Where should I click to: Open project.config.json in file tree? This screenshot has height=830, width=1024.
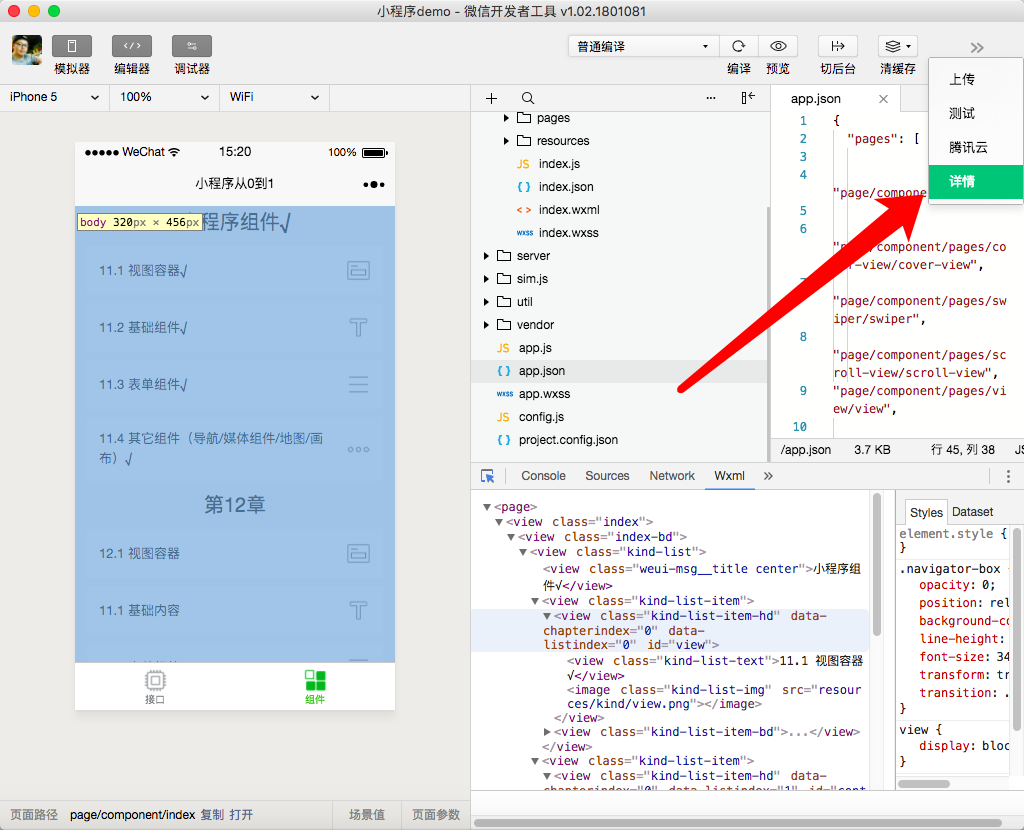click(567, 440)
